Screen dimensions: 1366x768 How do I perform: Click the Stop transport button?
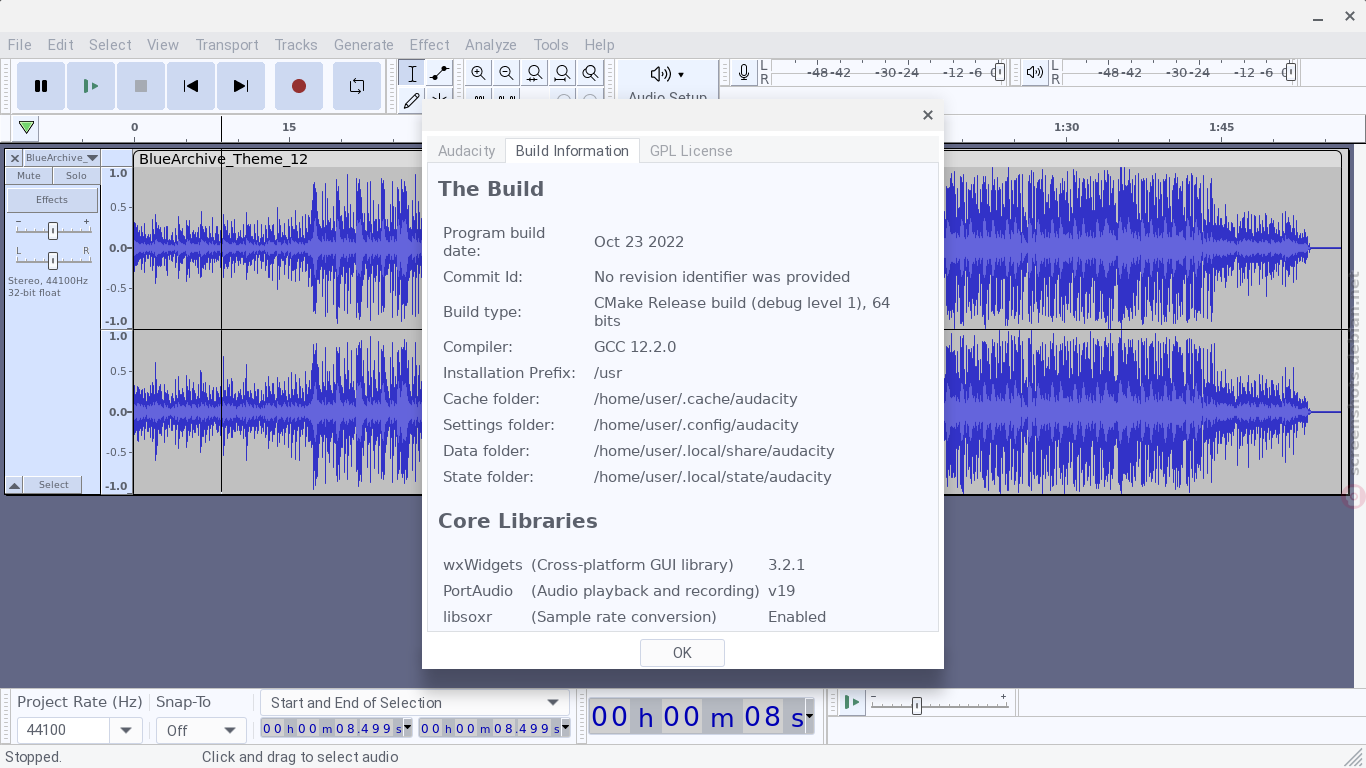pos(141,86)
